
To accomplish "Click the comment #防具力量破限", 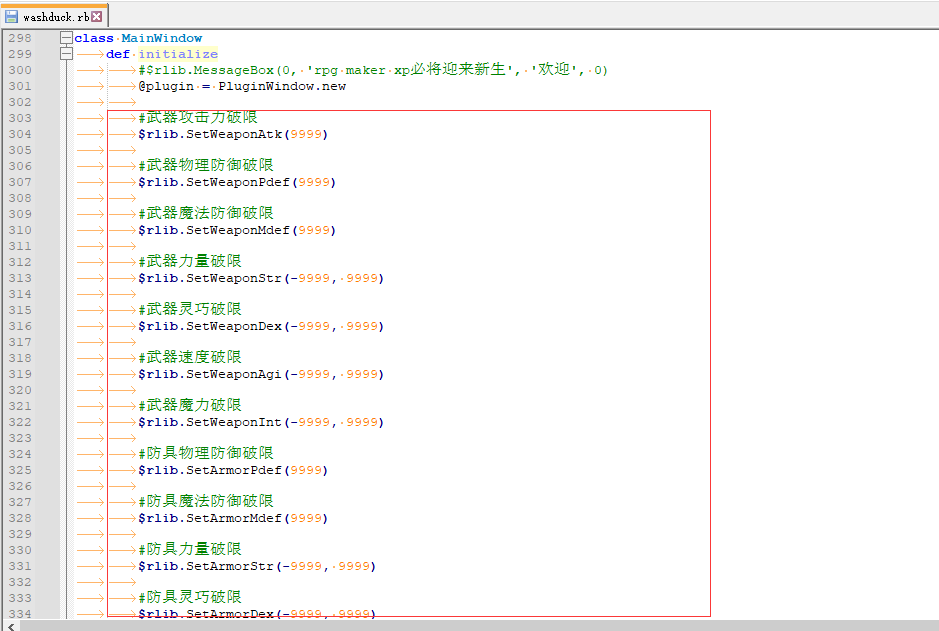I will point(190,549).
